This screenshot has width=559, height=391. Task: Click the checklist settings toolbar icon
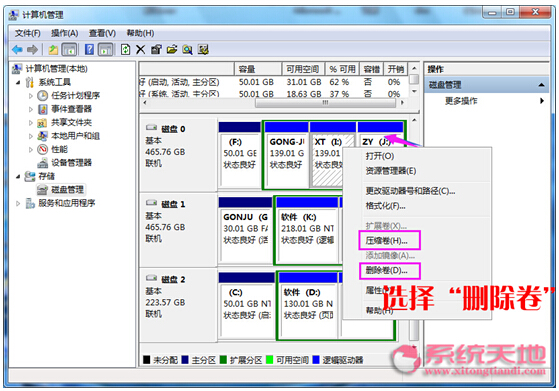(203, 50)
